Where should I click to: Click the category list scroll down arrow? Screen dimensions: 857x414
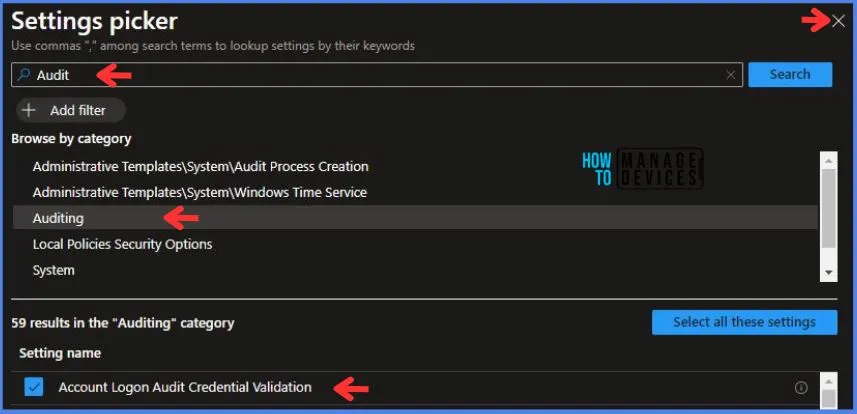829,272
